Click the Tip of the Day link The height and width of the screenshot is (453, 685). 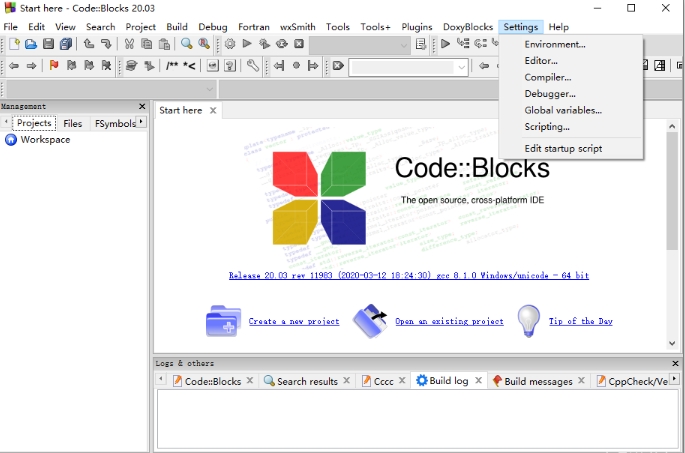(581, 322)
